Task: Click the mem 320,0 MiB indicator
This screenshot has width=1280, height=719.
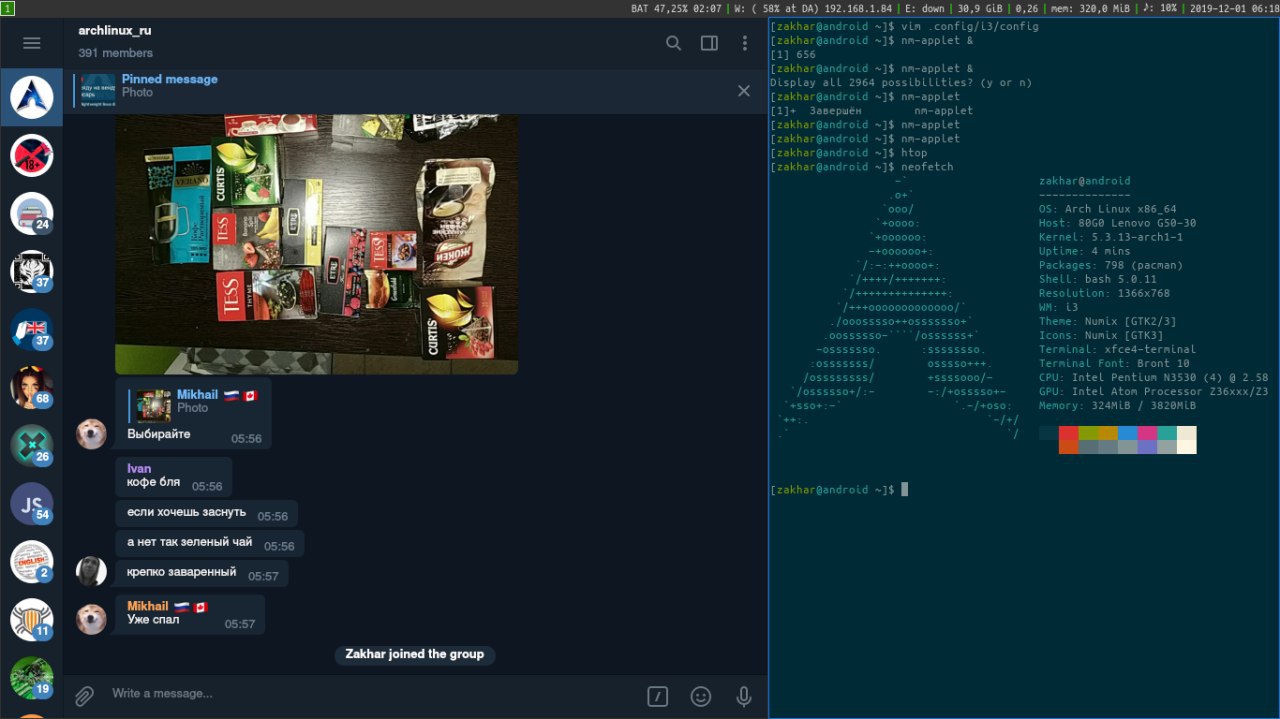Action: tap(1092, 8)
